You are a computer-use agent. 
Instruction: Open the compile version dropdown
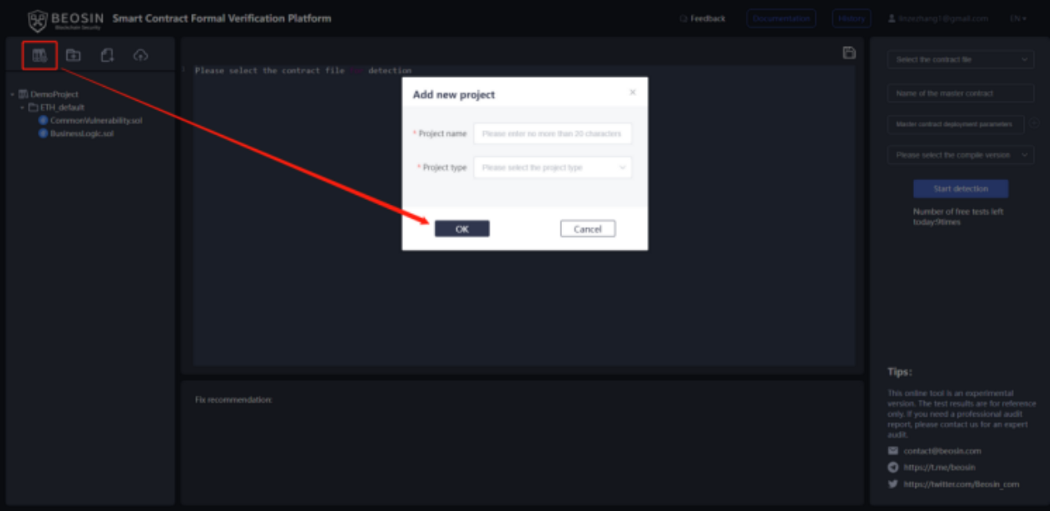pos(960,155)
